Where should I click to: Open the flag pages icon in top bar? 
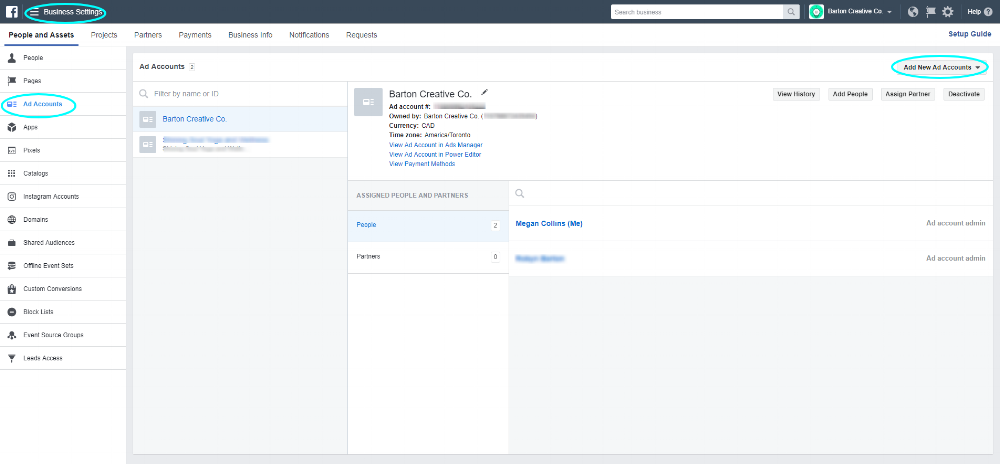[930, 11]
